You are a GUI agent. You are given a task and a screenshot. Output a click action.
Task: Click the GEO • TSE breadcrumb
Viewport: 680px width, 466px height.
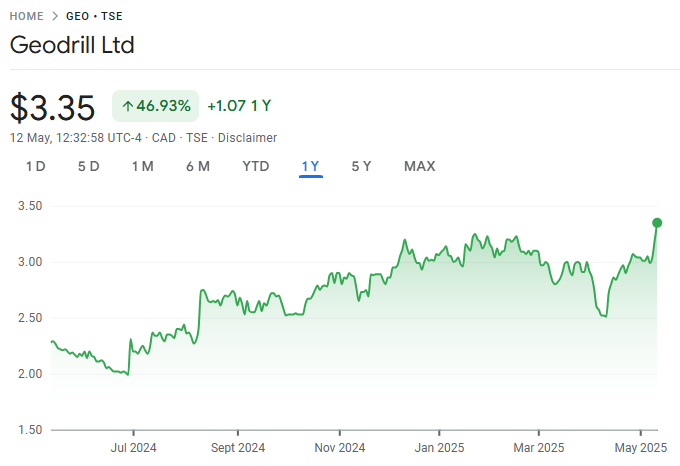coord(94,16)
